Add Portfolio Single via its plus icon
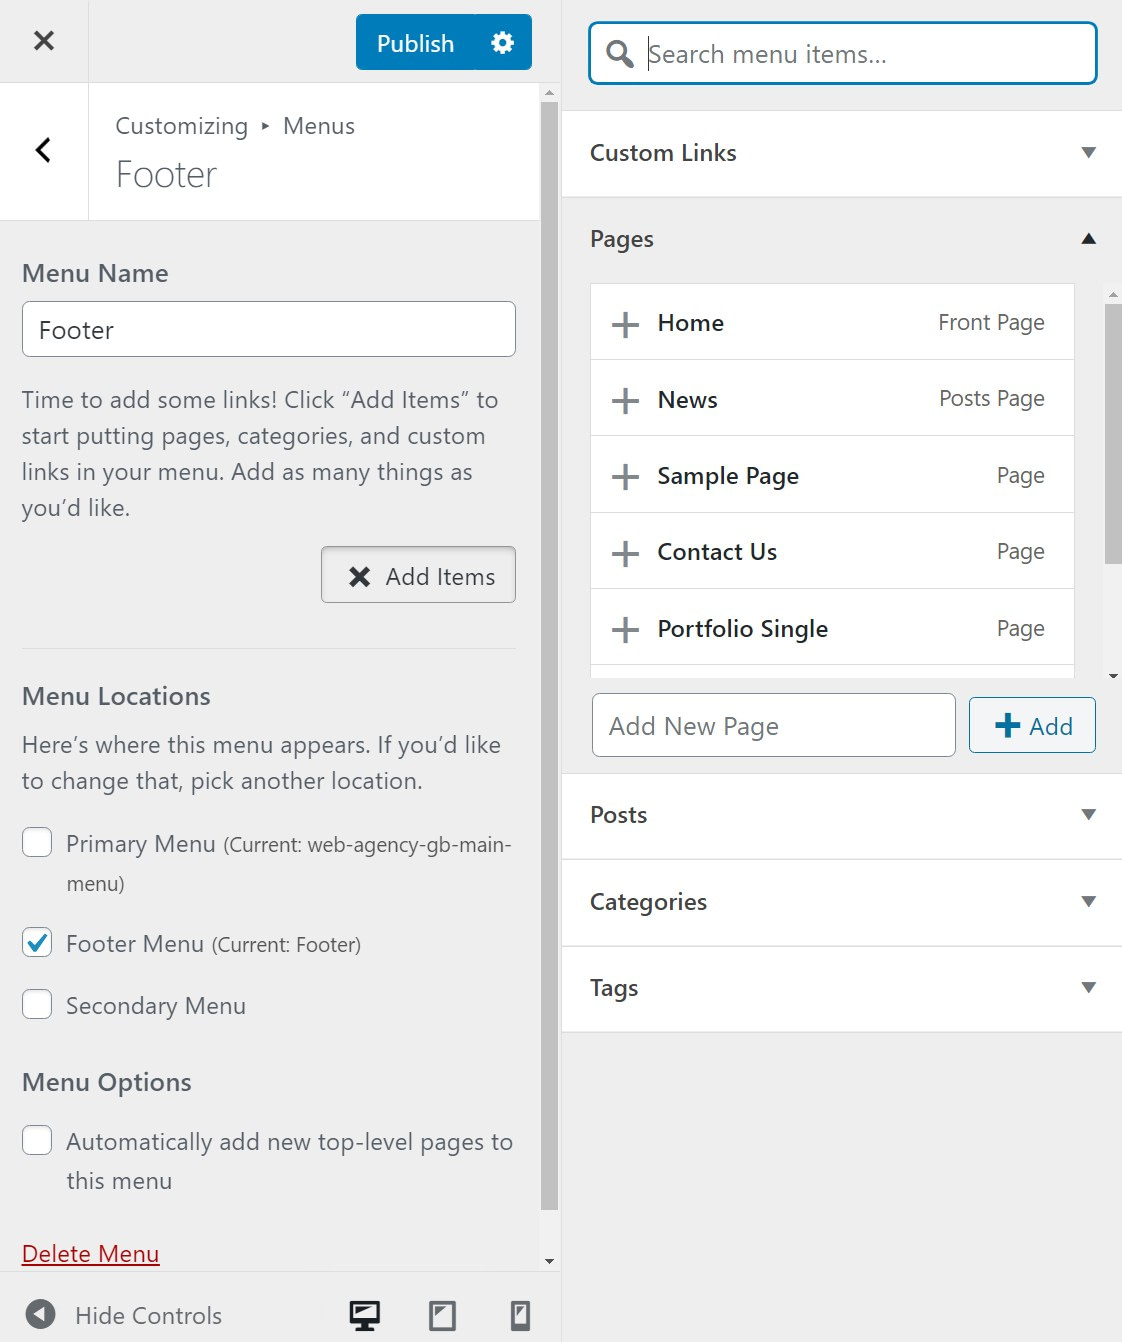 [624, 628]
